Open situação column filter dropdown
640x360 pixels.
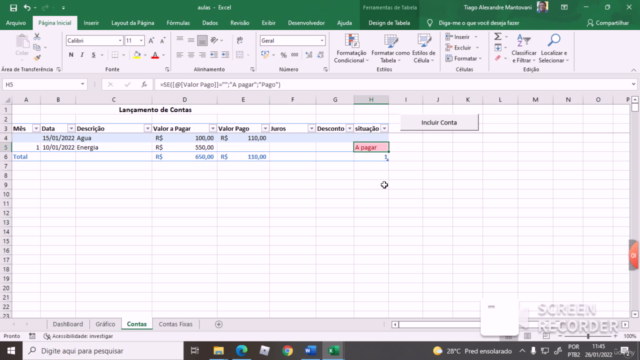[x=384, y=129]
